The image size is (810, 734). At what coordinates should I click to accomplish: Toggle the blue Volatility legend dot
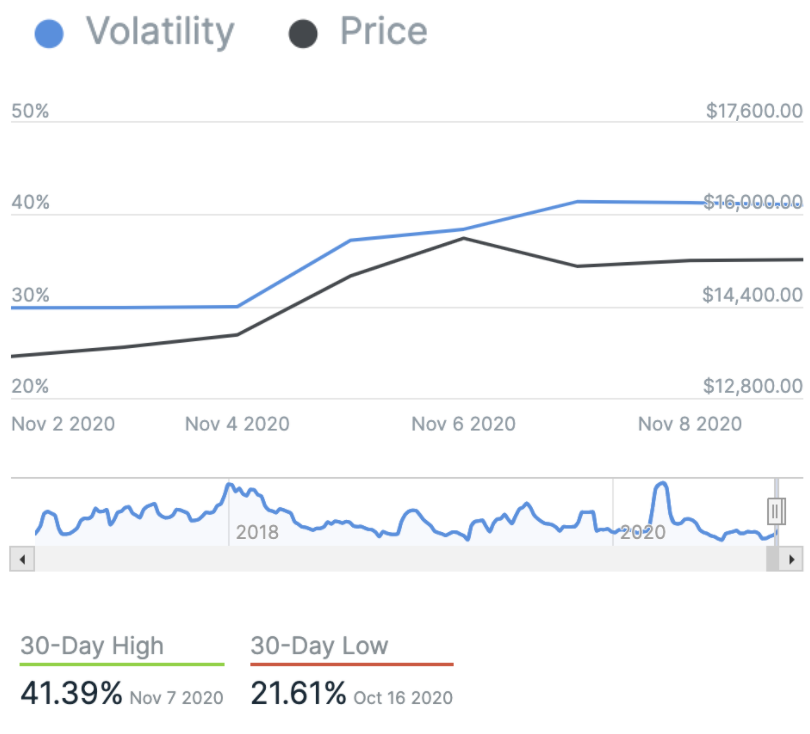49,34
